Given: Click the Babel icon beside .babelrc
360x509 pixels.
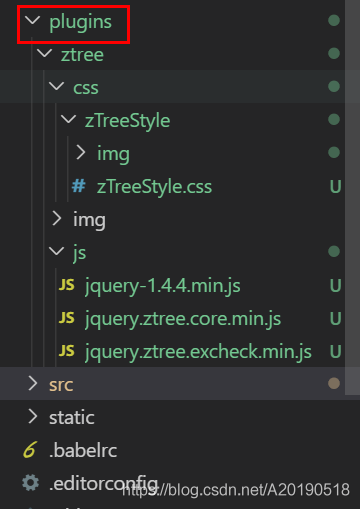Looking at the screenshot, I should (x=30, y=449).
